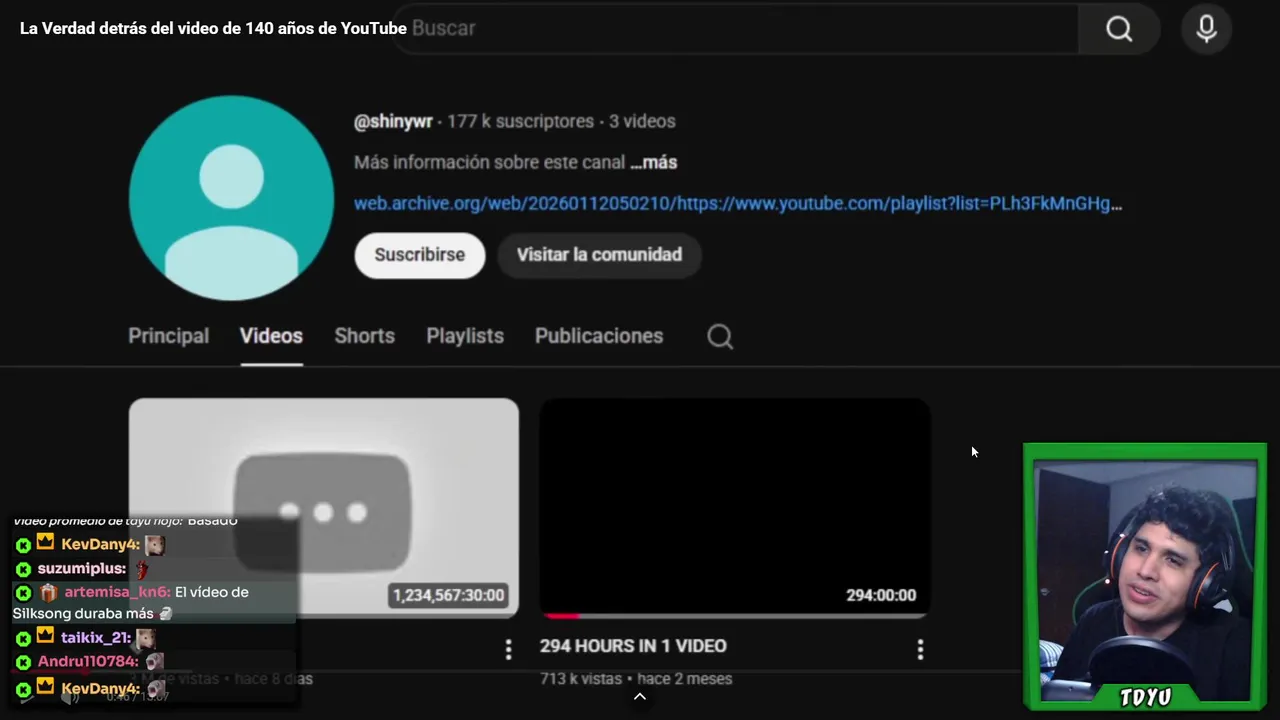Click the magnifier search button
This screenshot has width=1280, height=720.
point(1119,29)
